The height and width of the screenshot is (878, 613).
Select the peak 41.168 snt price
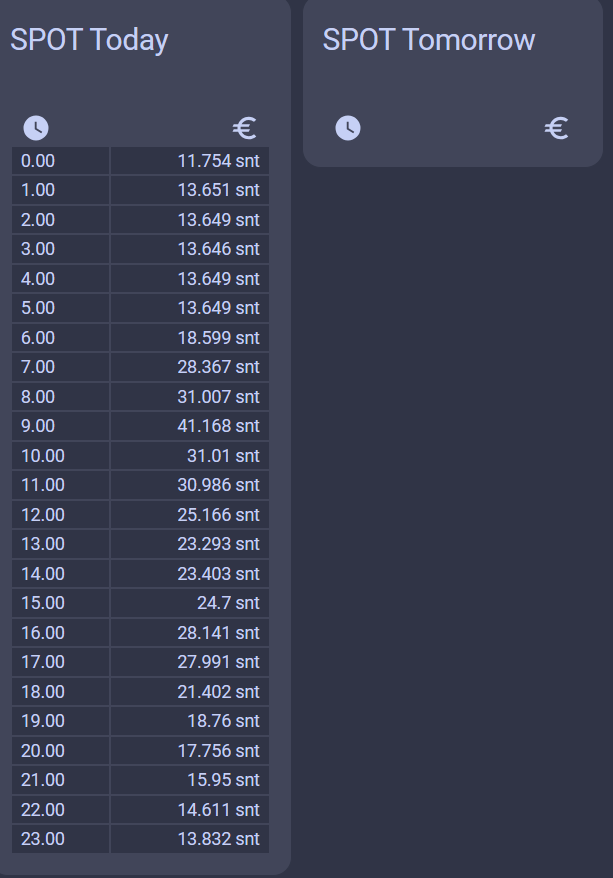point(218,426)
